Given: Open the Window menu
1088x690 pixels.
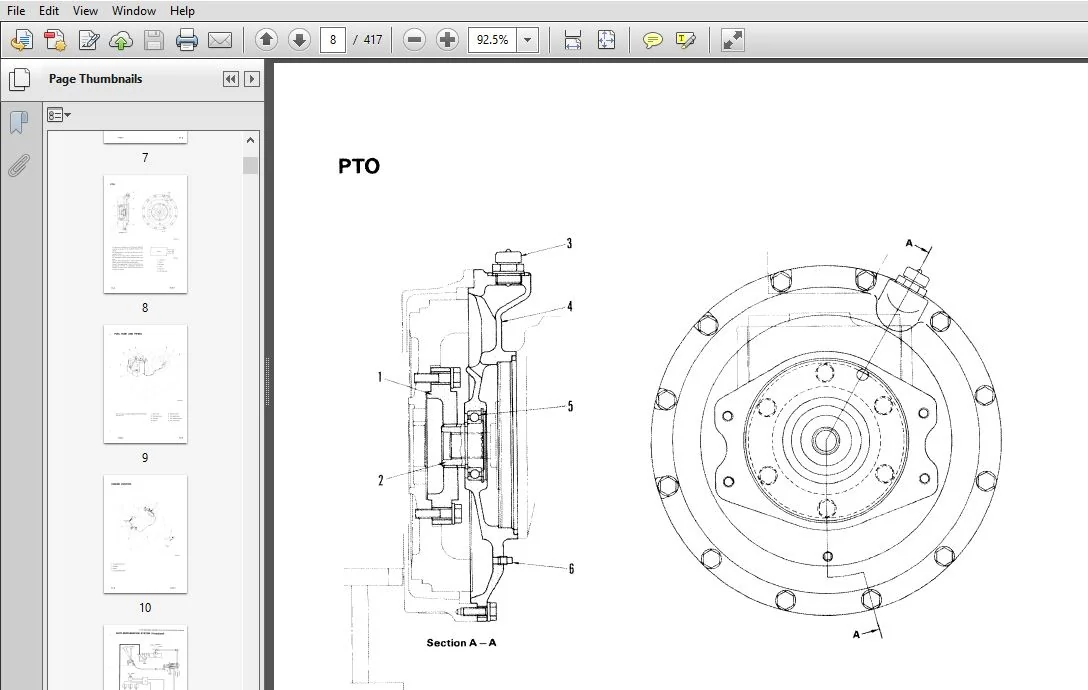Looking at the screenshot, I should point(134,10).
